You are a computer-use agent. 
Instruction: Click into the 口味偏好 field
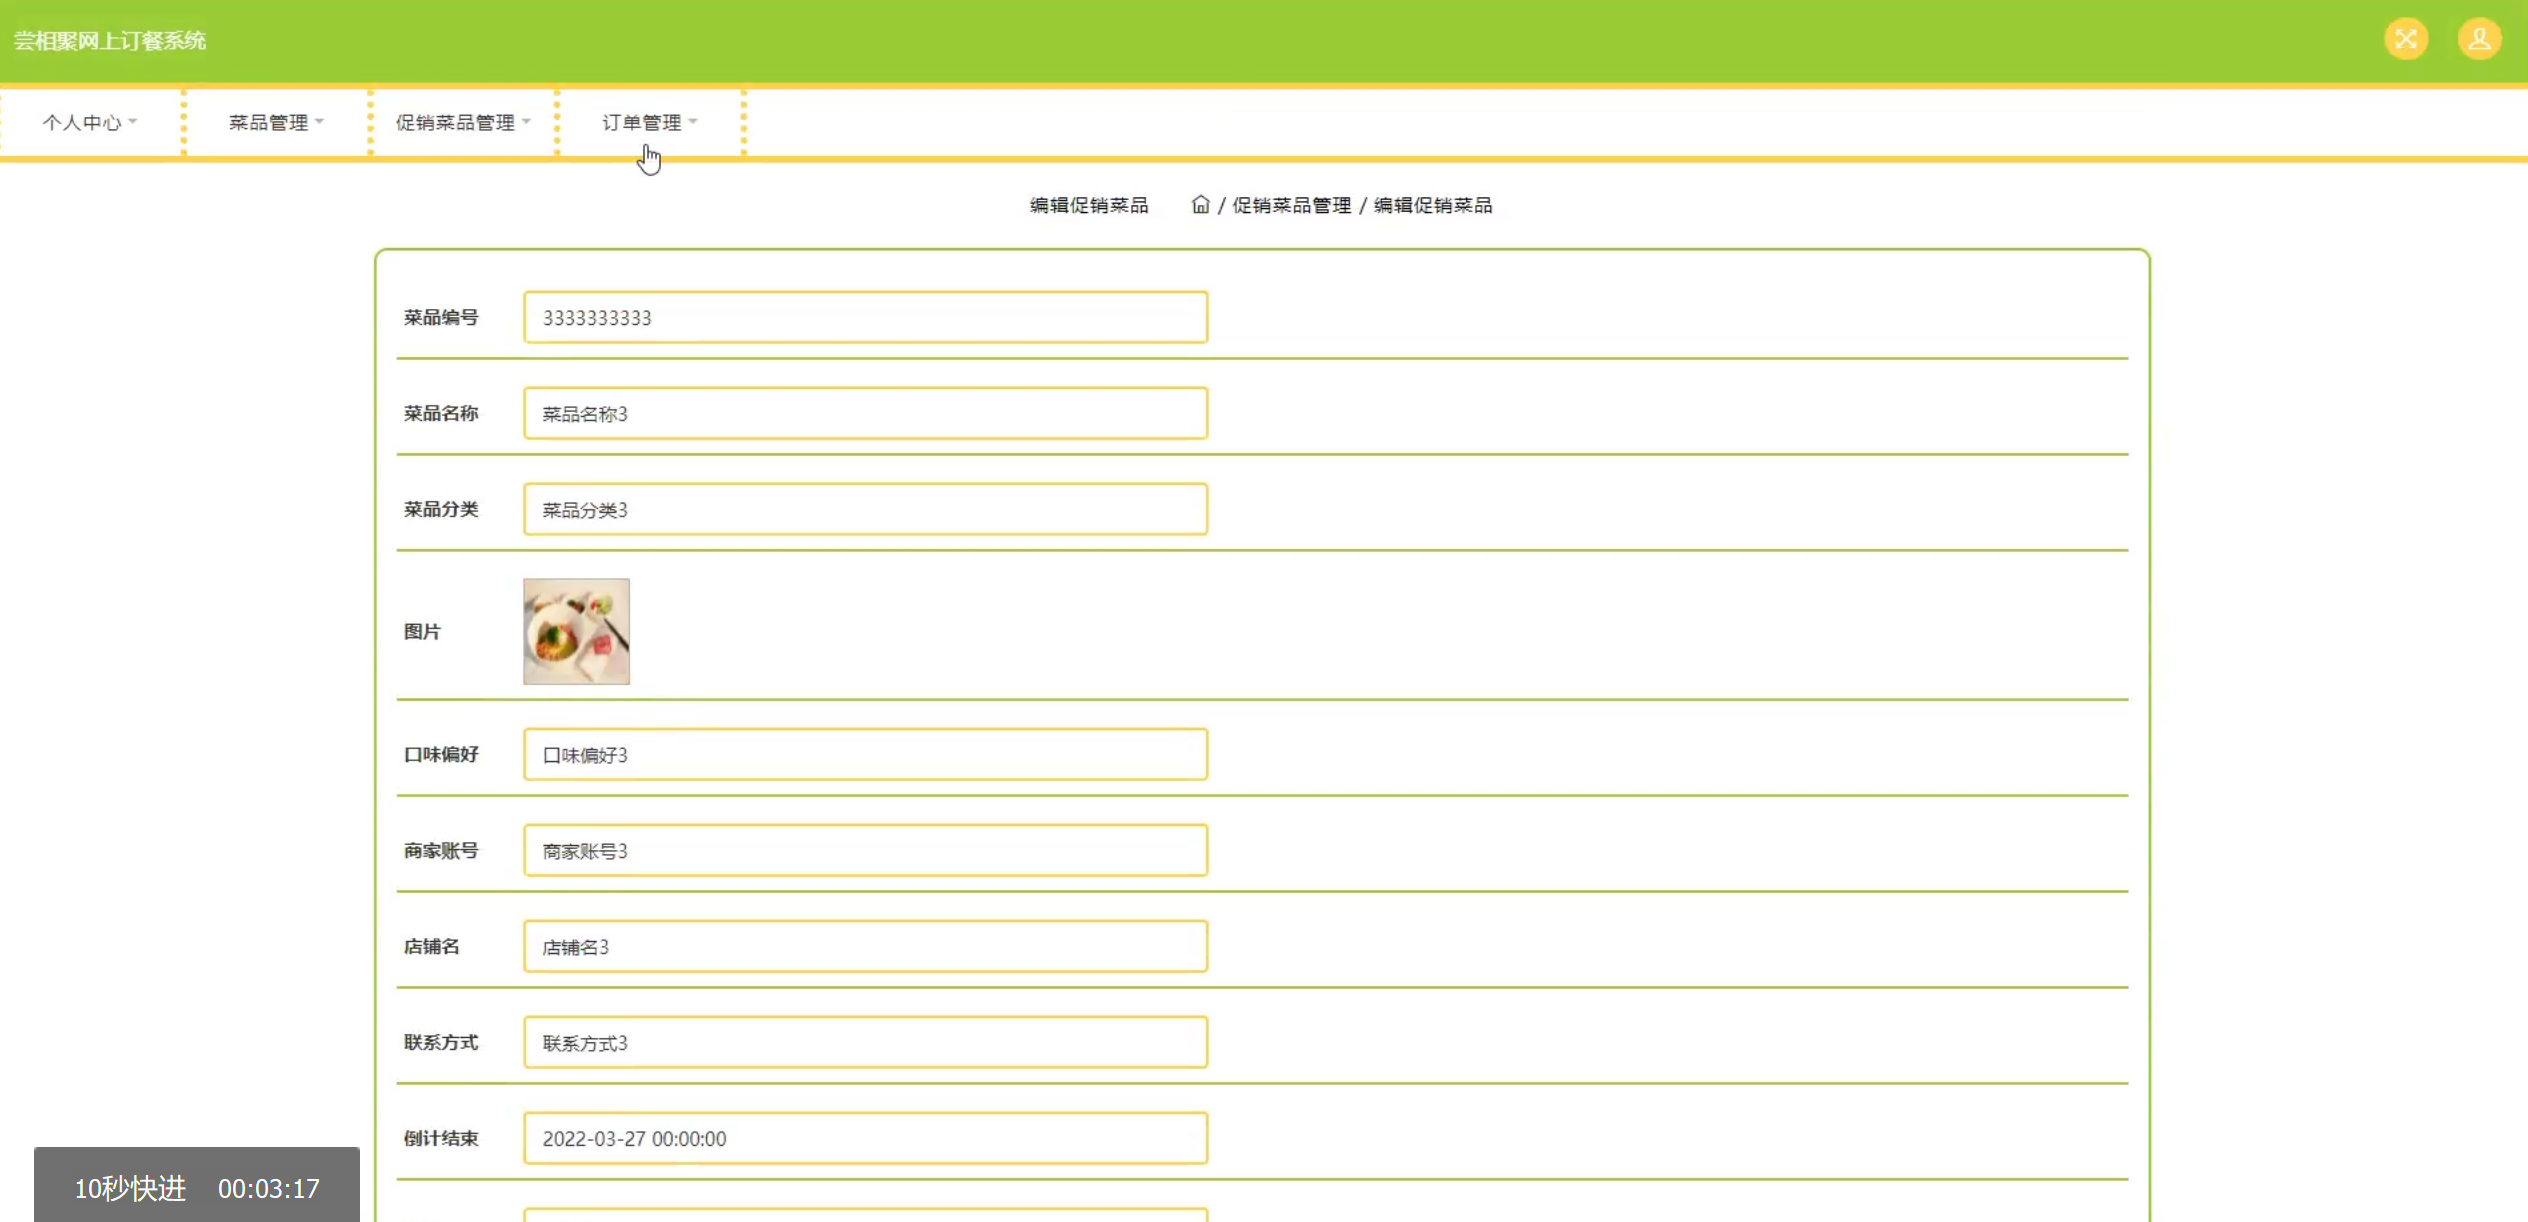[x=865, y=754]
